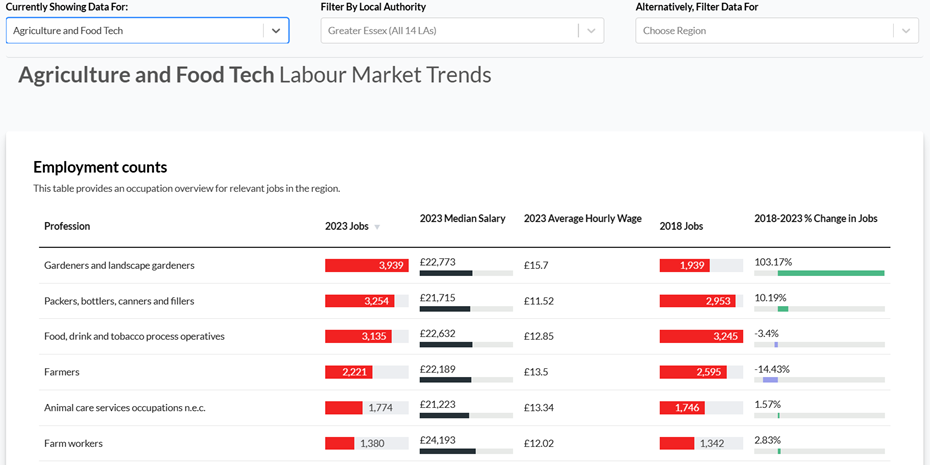Click green 103.17% change bar
The image size is (930, 465).
[831, 273]
